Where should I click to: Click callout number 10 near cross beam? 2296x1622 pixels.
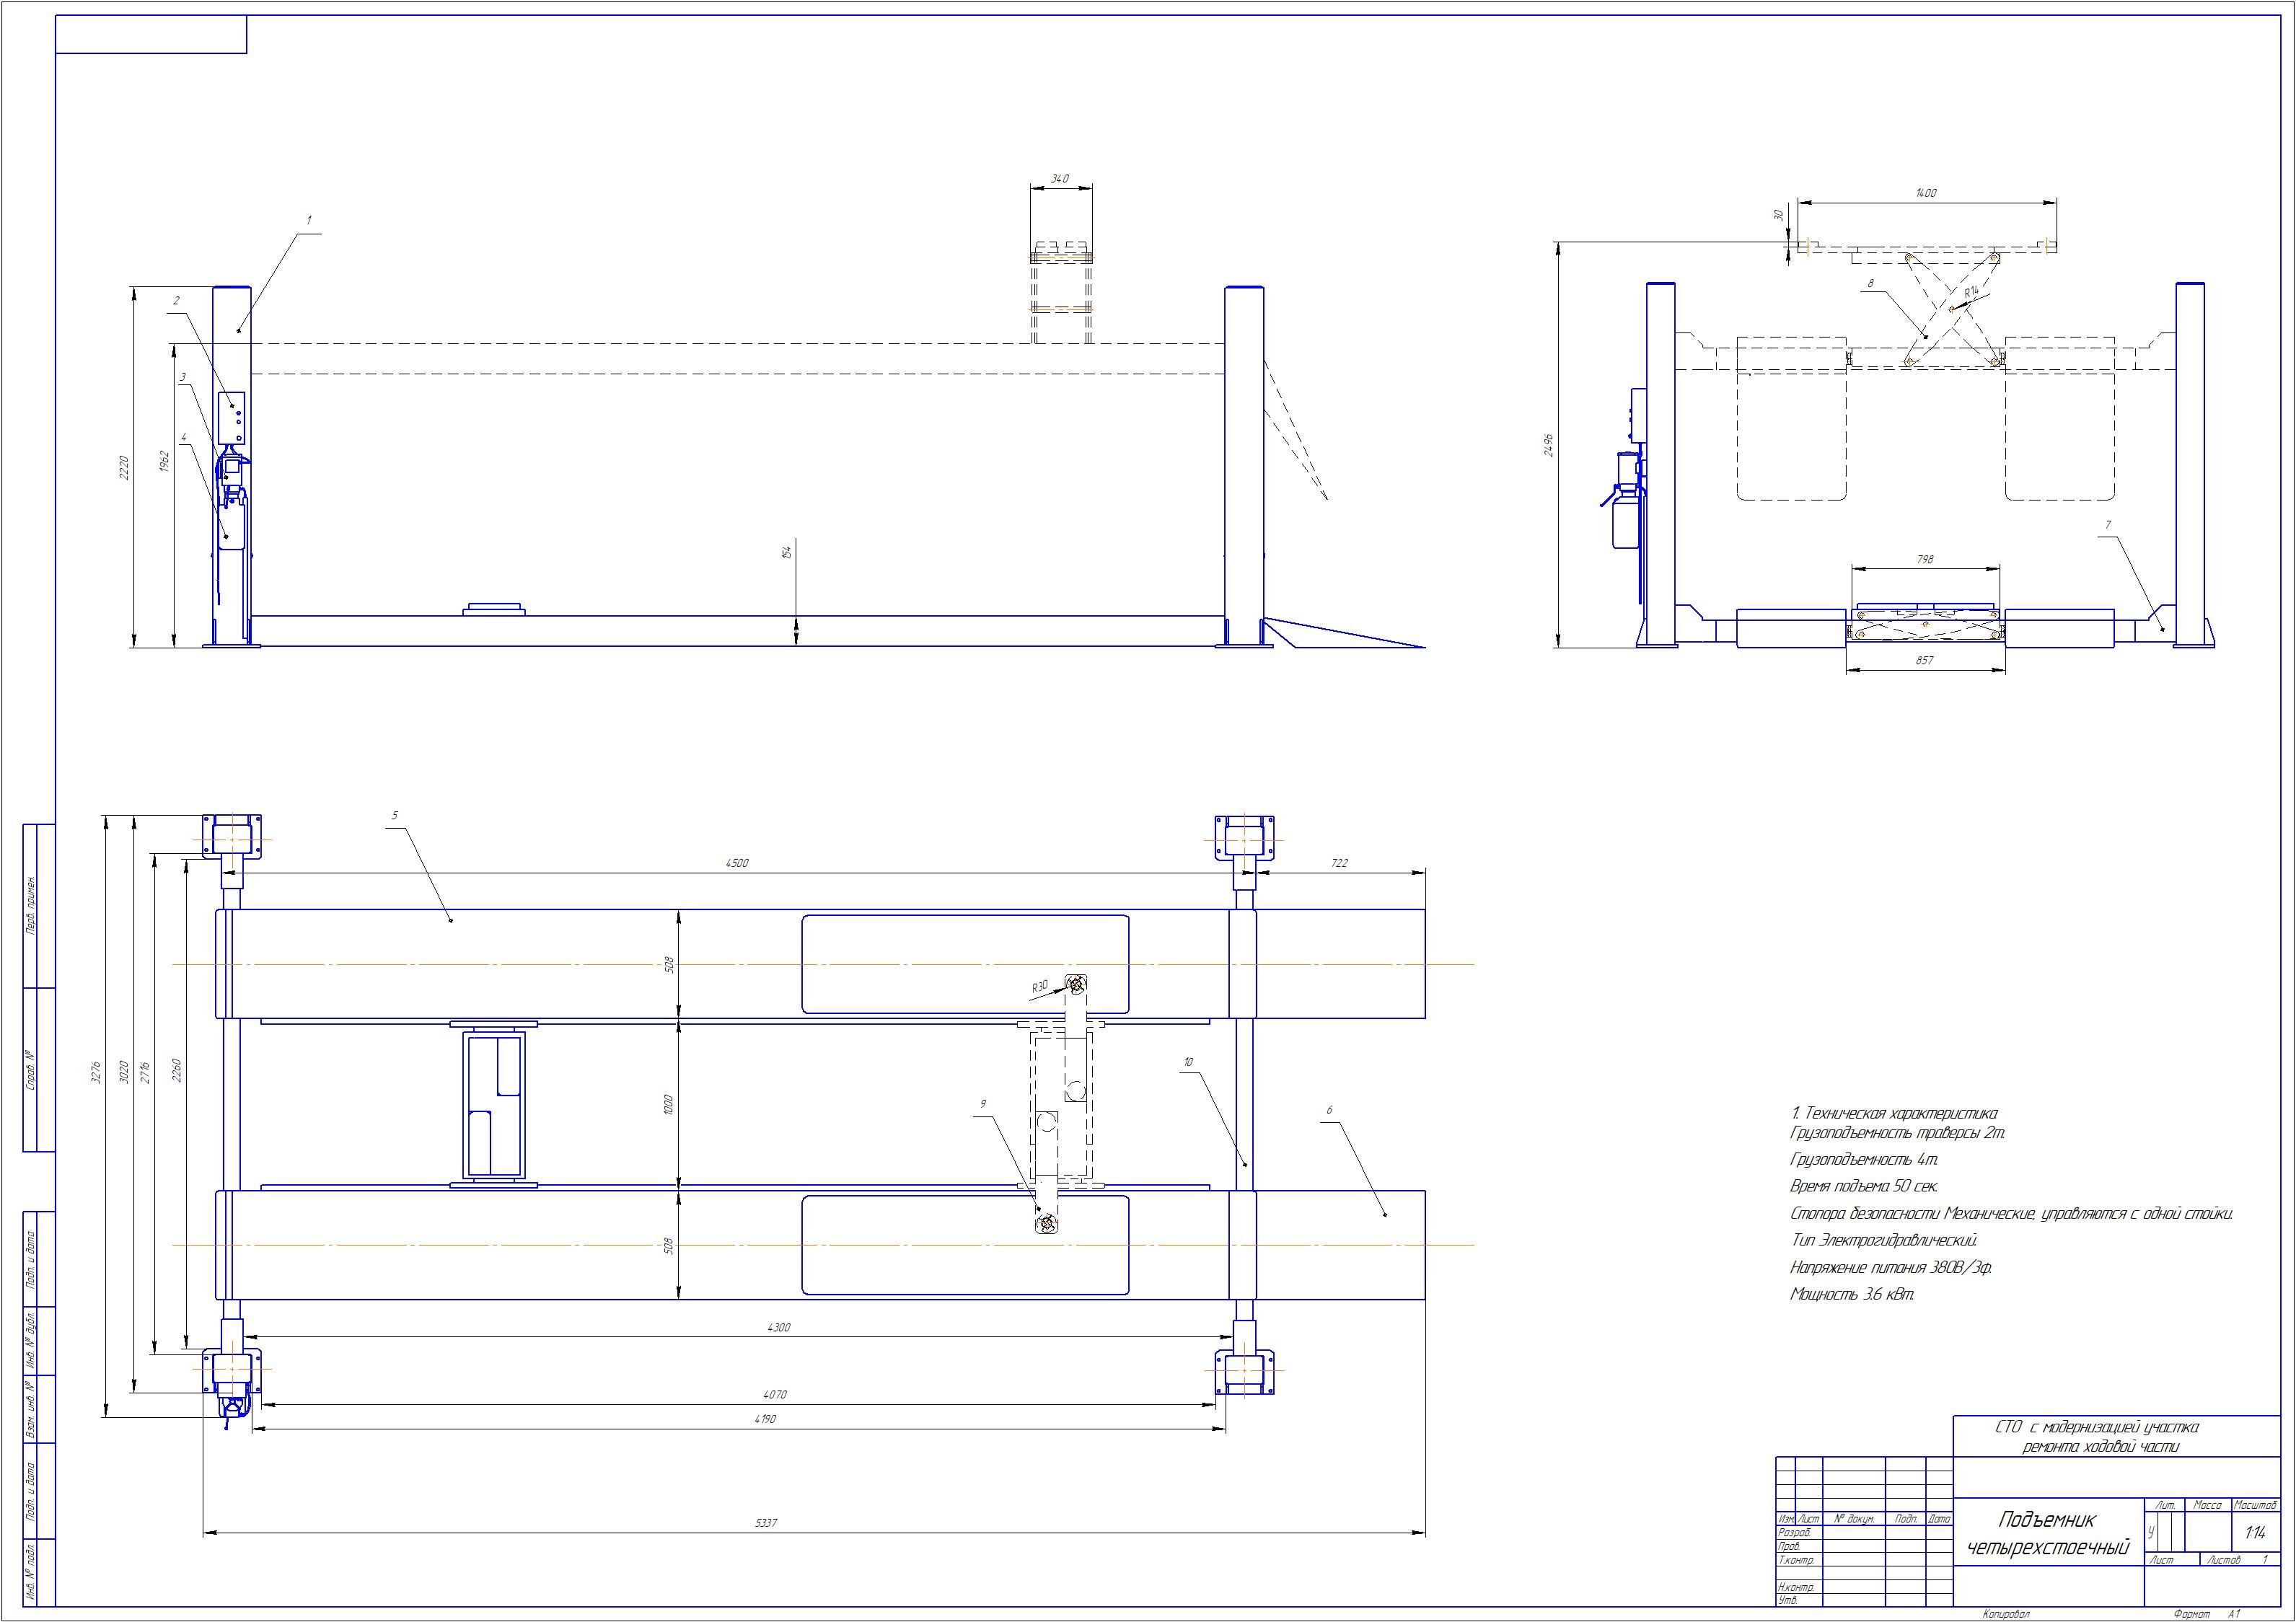pos(1188,1062)
